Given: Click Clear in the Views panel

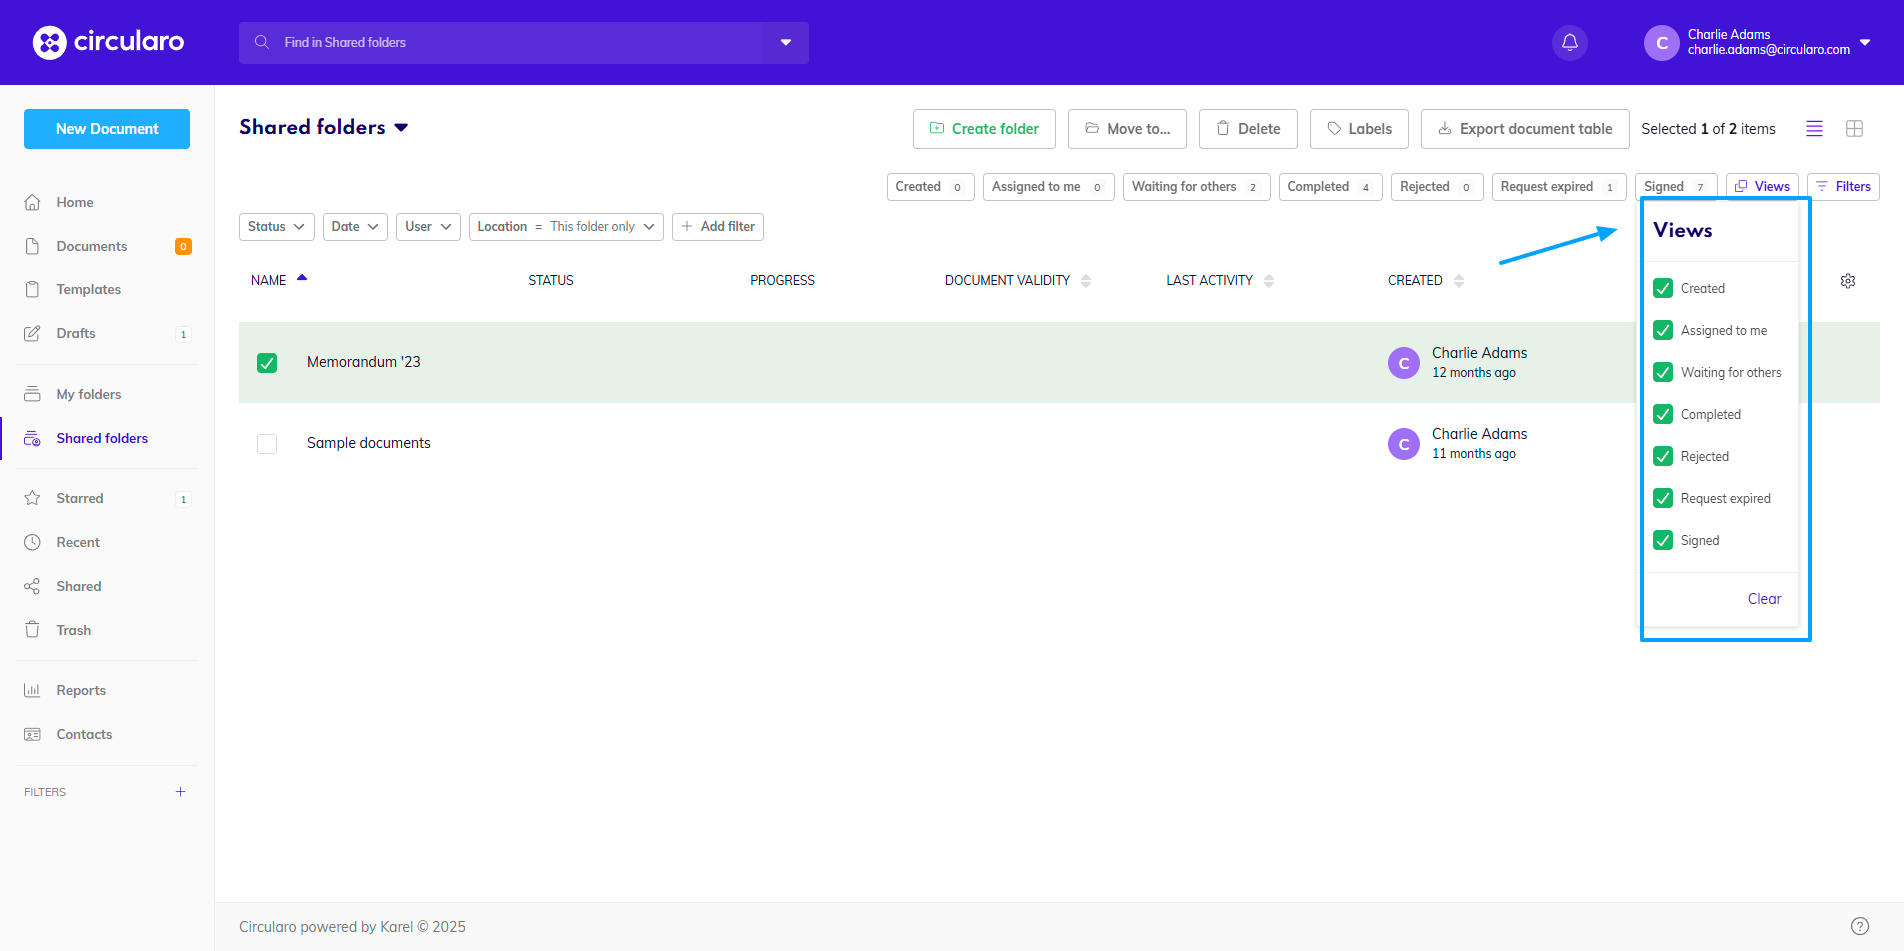Looking at the screenshot, I should pos(1764,599).
